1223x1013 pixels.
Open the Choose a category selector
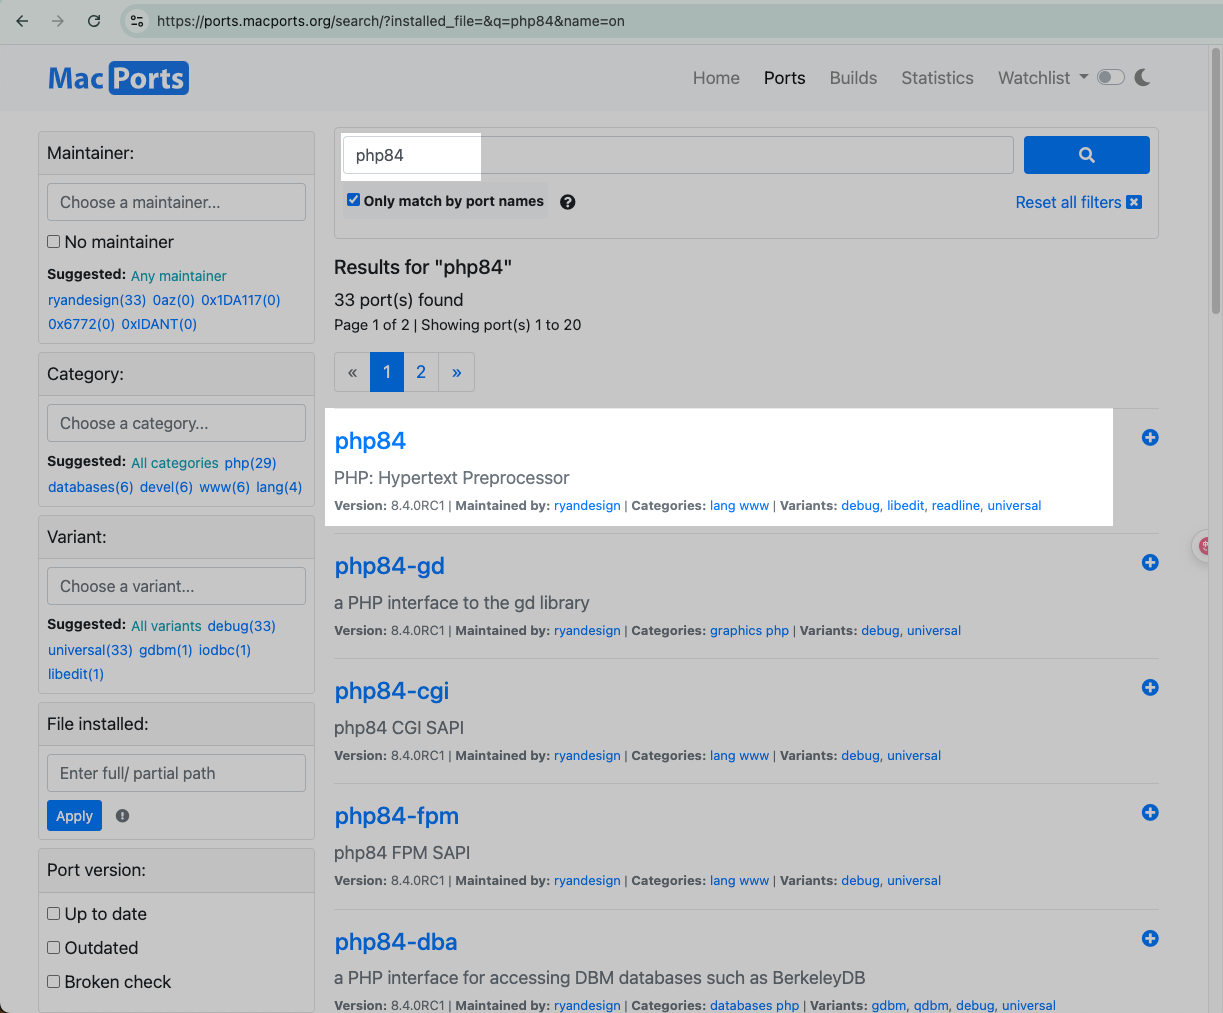click(x=176, y=423)
